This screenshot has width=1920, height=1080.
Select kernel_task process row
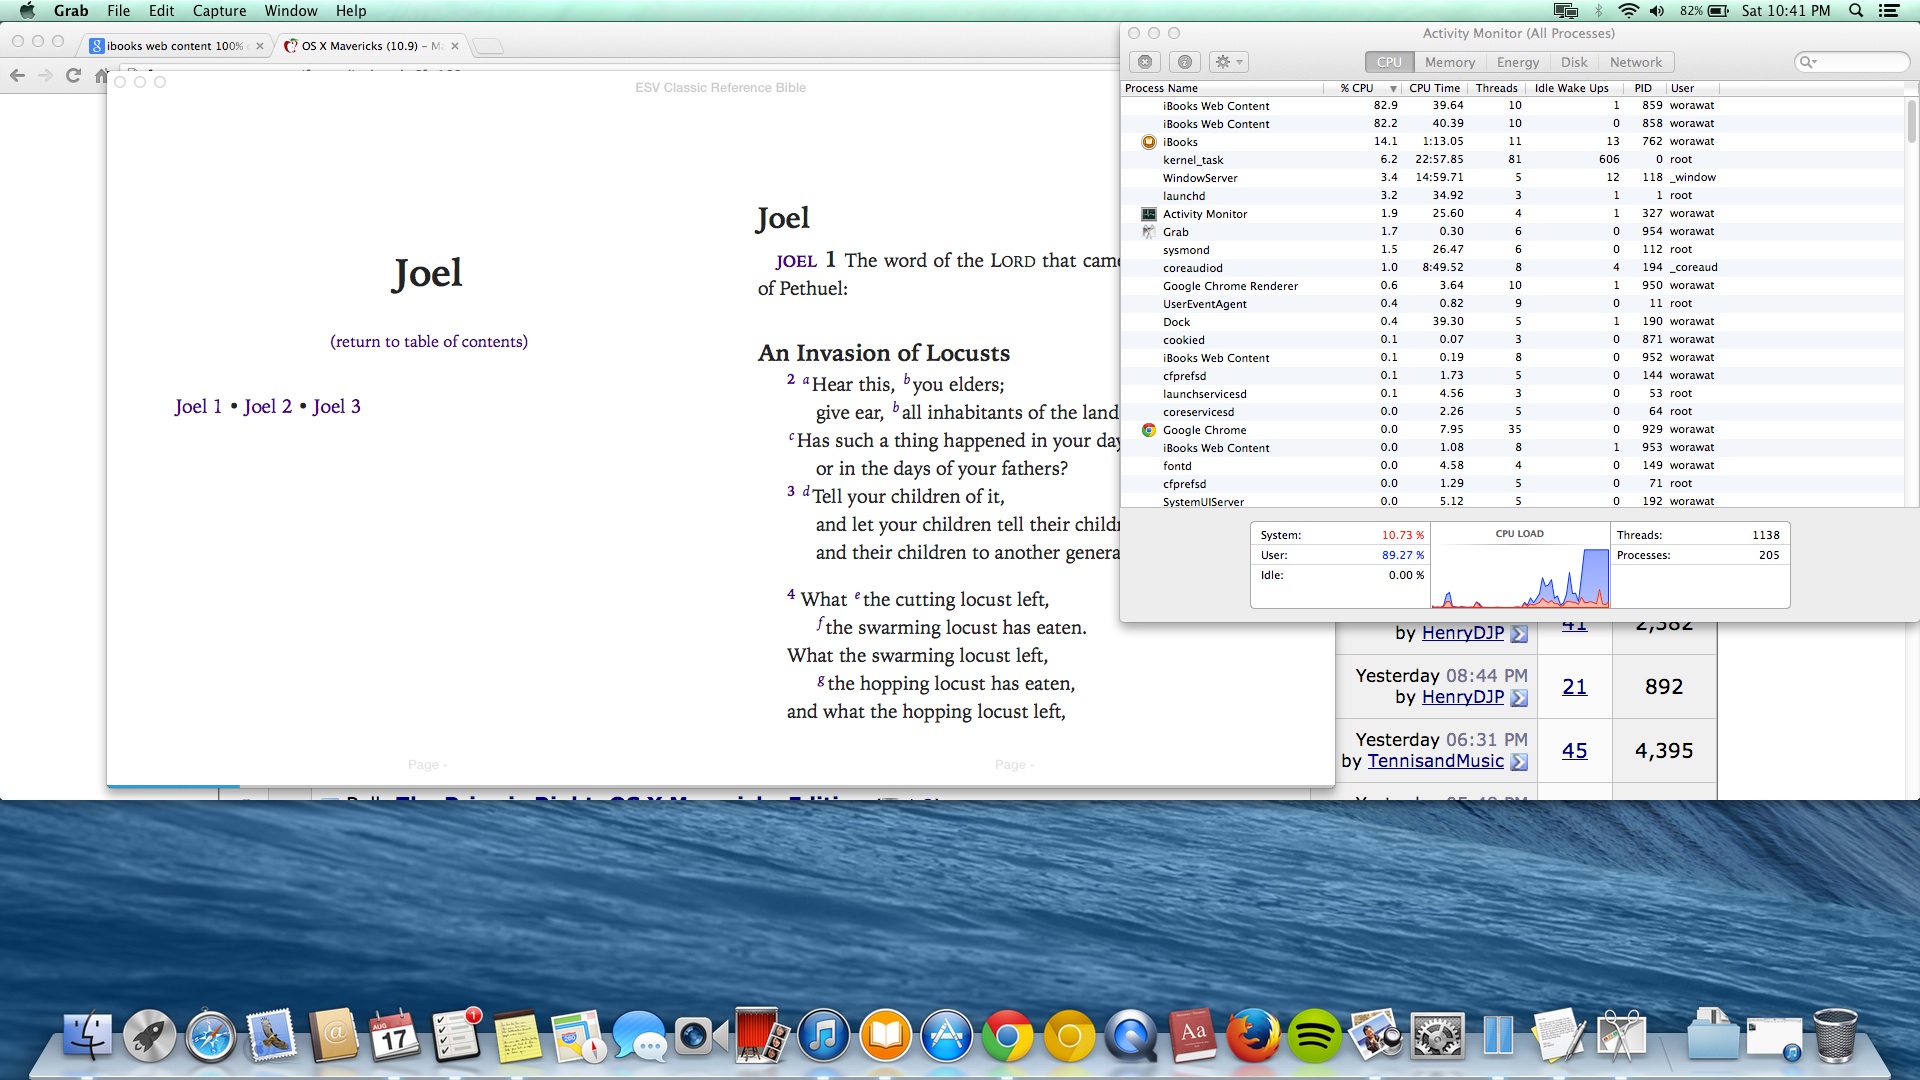click(x=1512, y=160)
